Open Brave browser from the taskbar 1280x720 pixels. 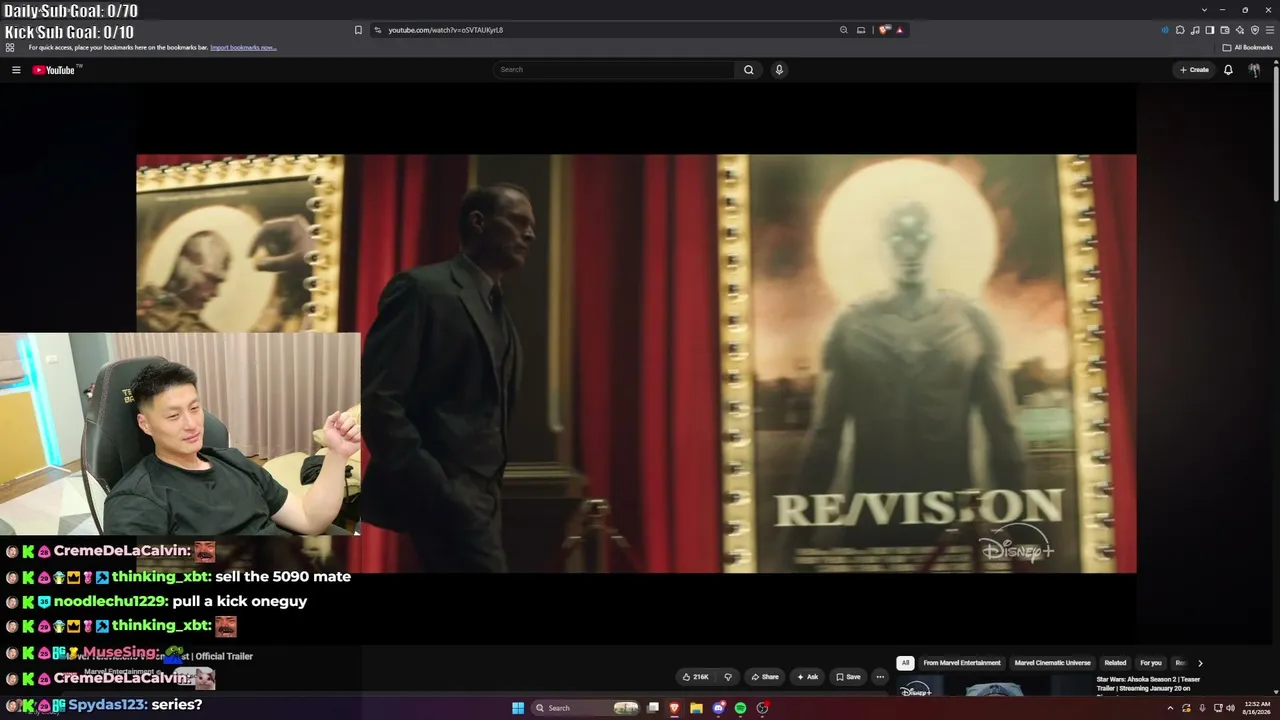point(674,708)
